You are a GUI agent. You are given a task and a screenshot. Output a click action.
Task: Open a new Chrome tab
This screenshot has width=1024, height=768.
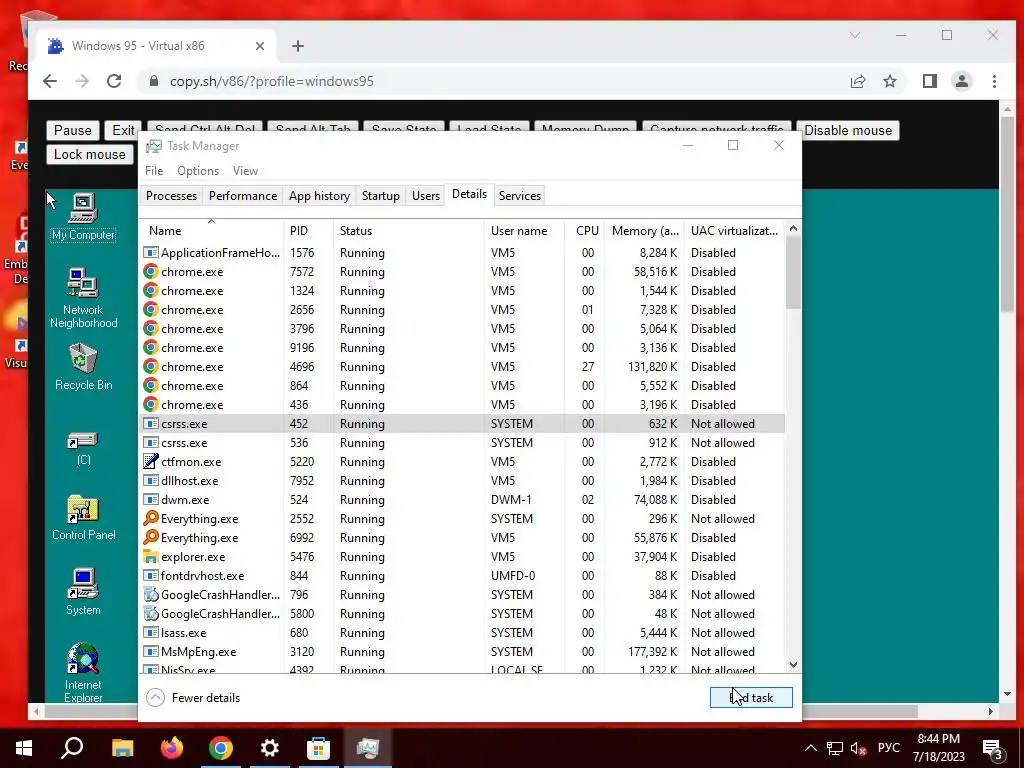tap(298, 46)
